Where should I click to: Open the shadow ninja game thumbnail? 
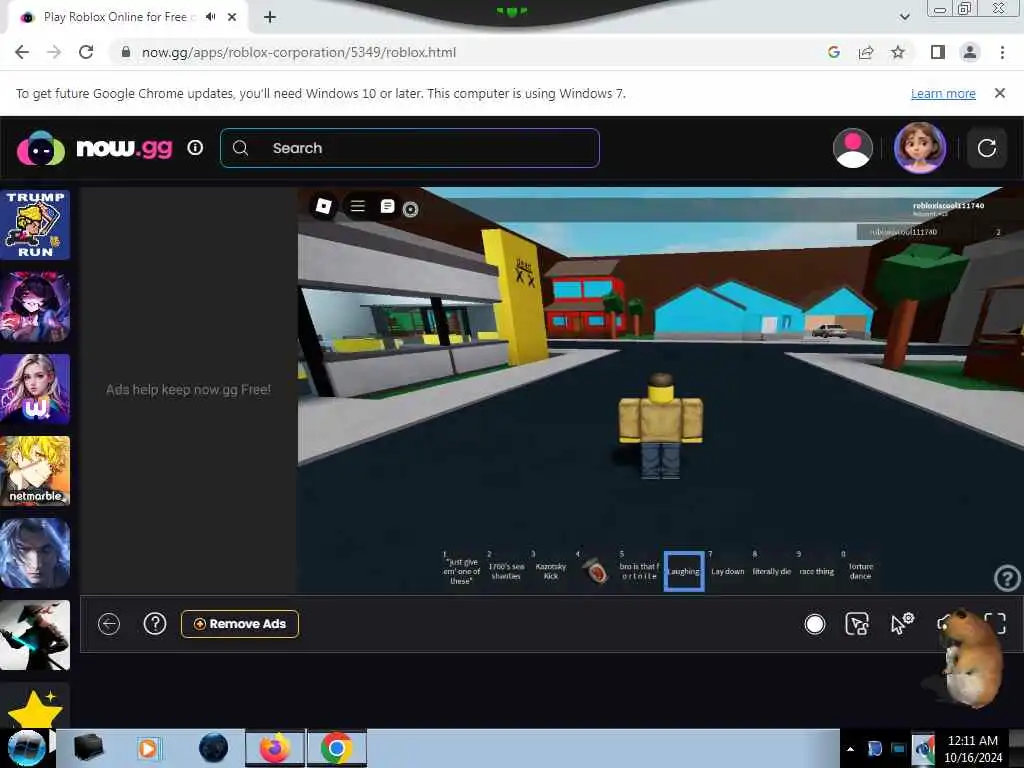(35, 635)
